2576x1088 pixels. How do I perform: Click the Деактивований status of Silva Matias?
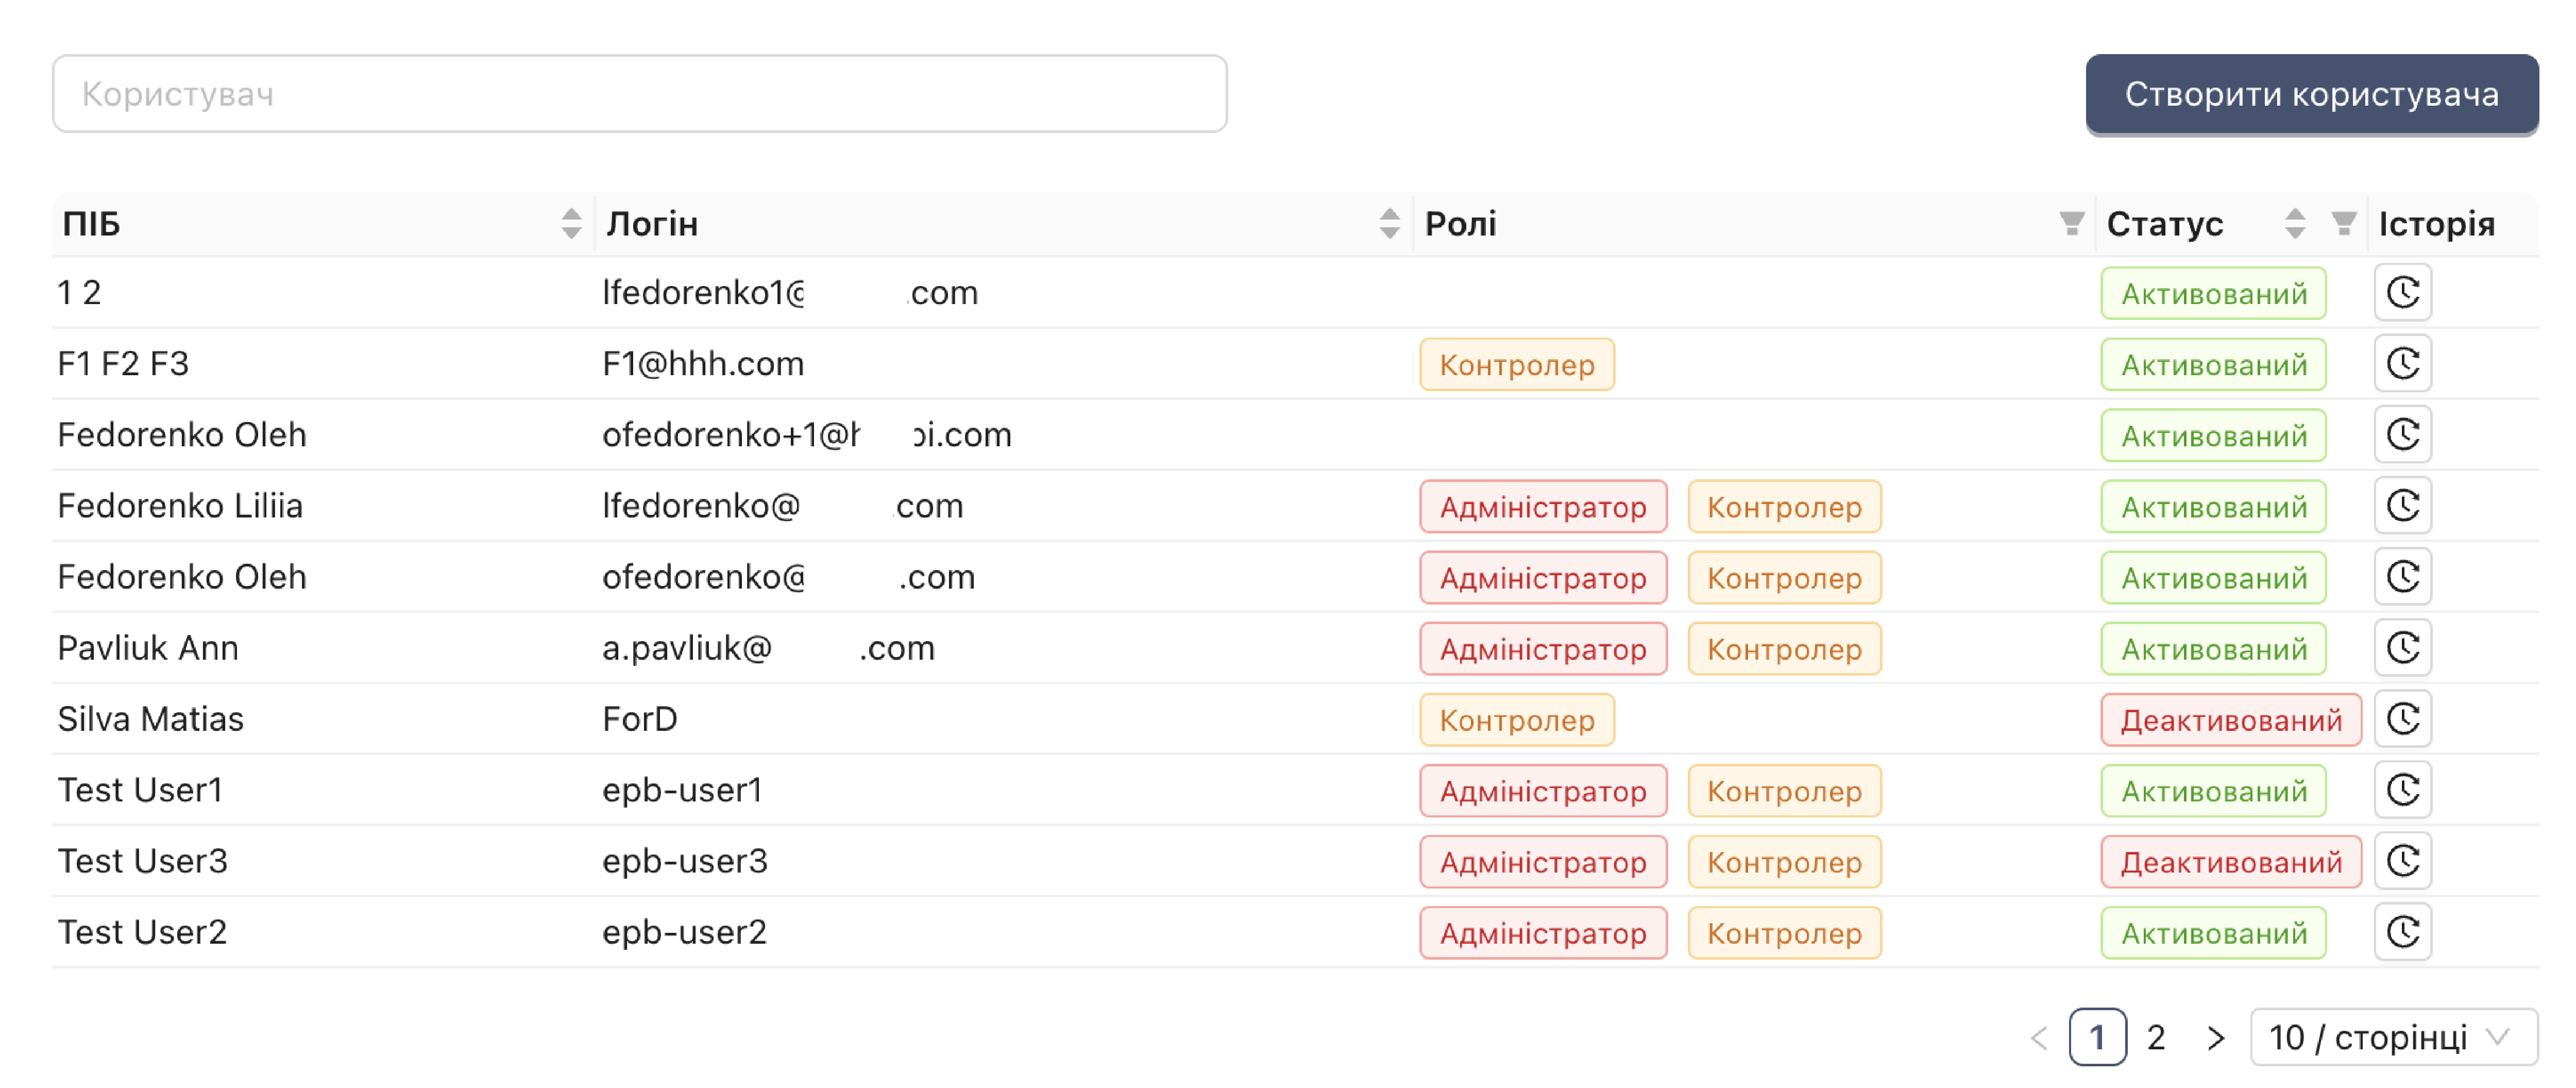click(2230, 720)
